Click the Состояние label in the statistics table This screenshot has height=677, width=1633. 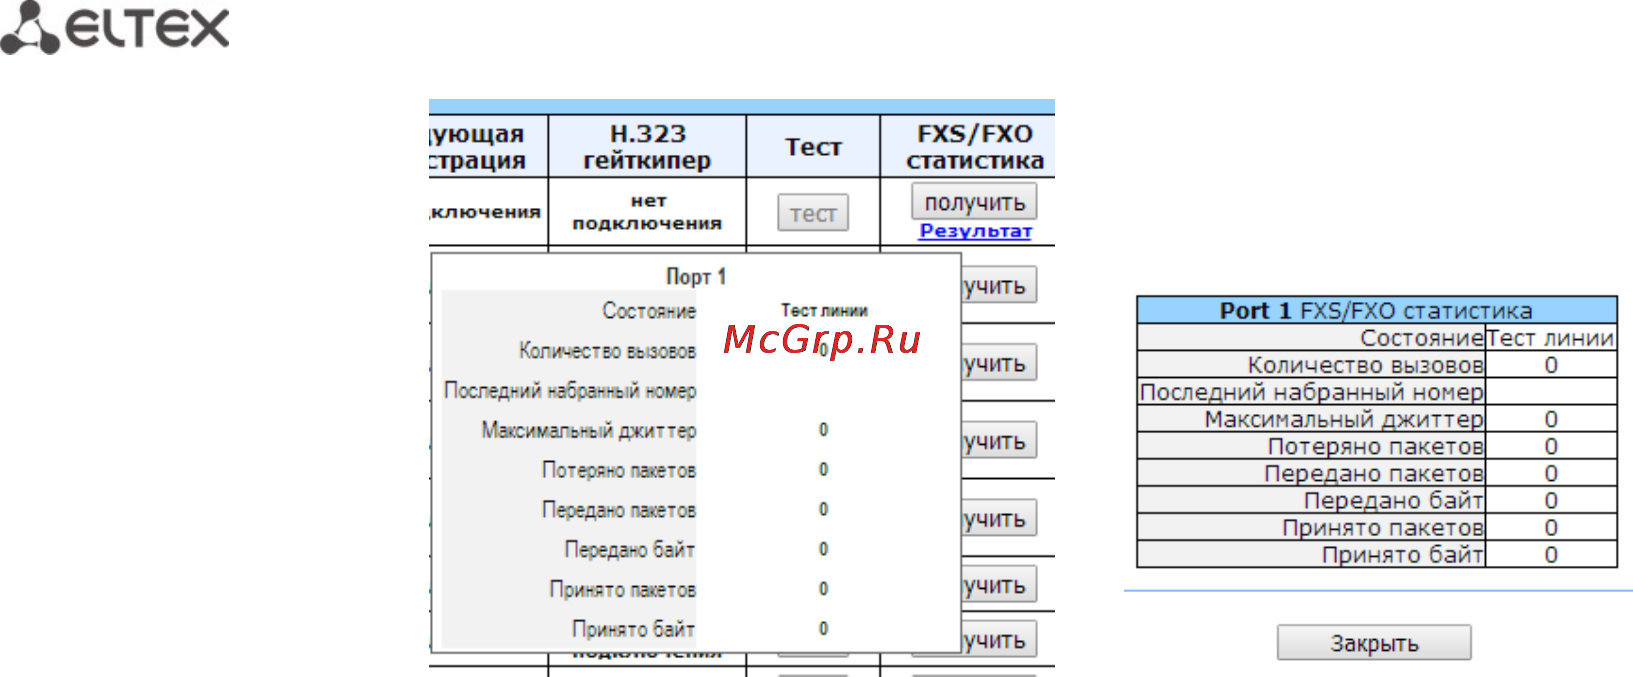(1421, 338)
